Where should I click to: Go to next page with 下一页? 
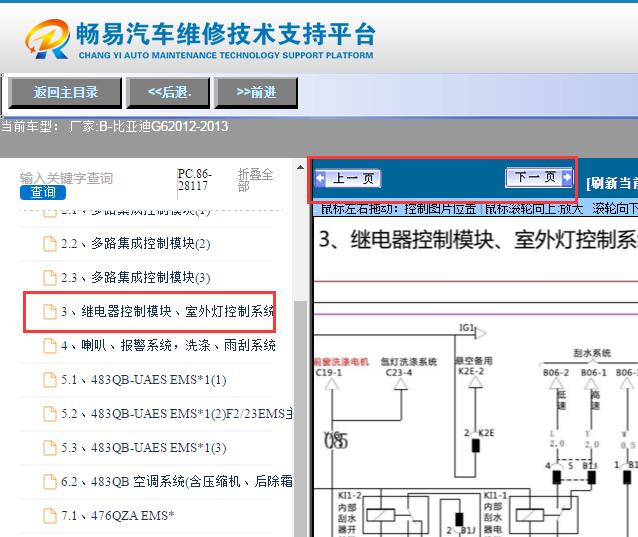tap(539, 178)
